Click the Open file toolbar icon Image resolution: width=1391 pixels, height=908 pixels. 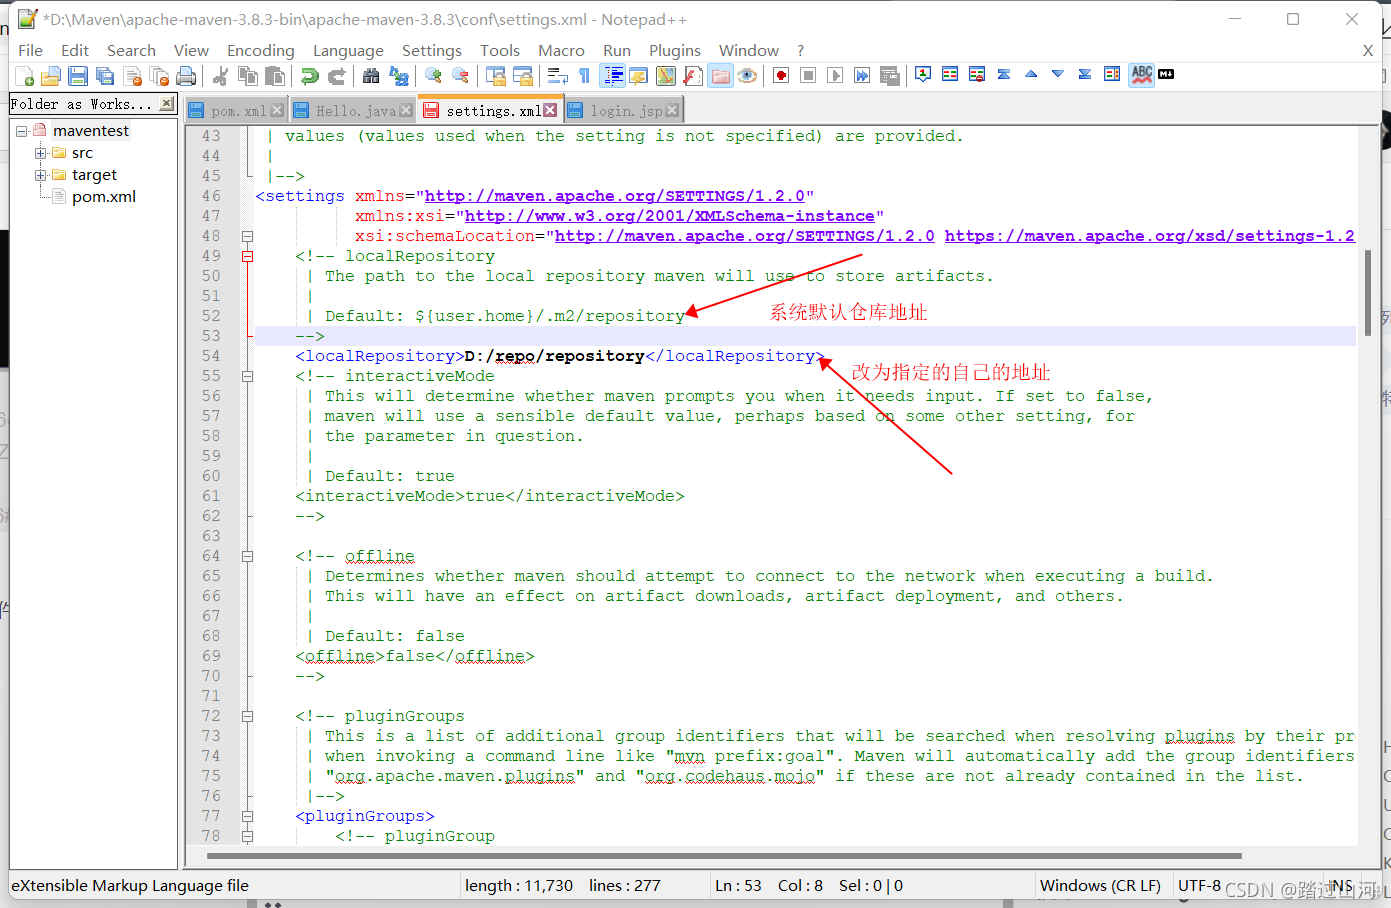coord(51,76)
